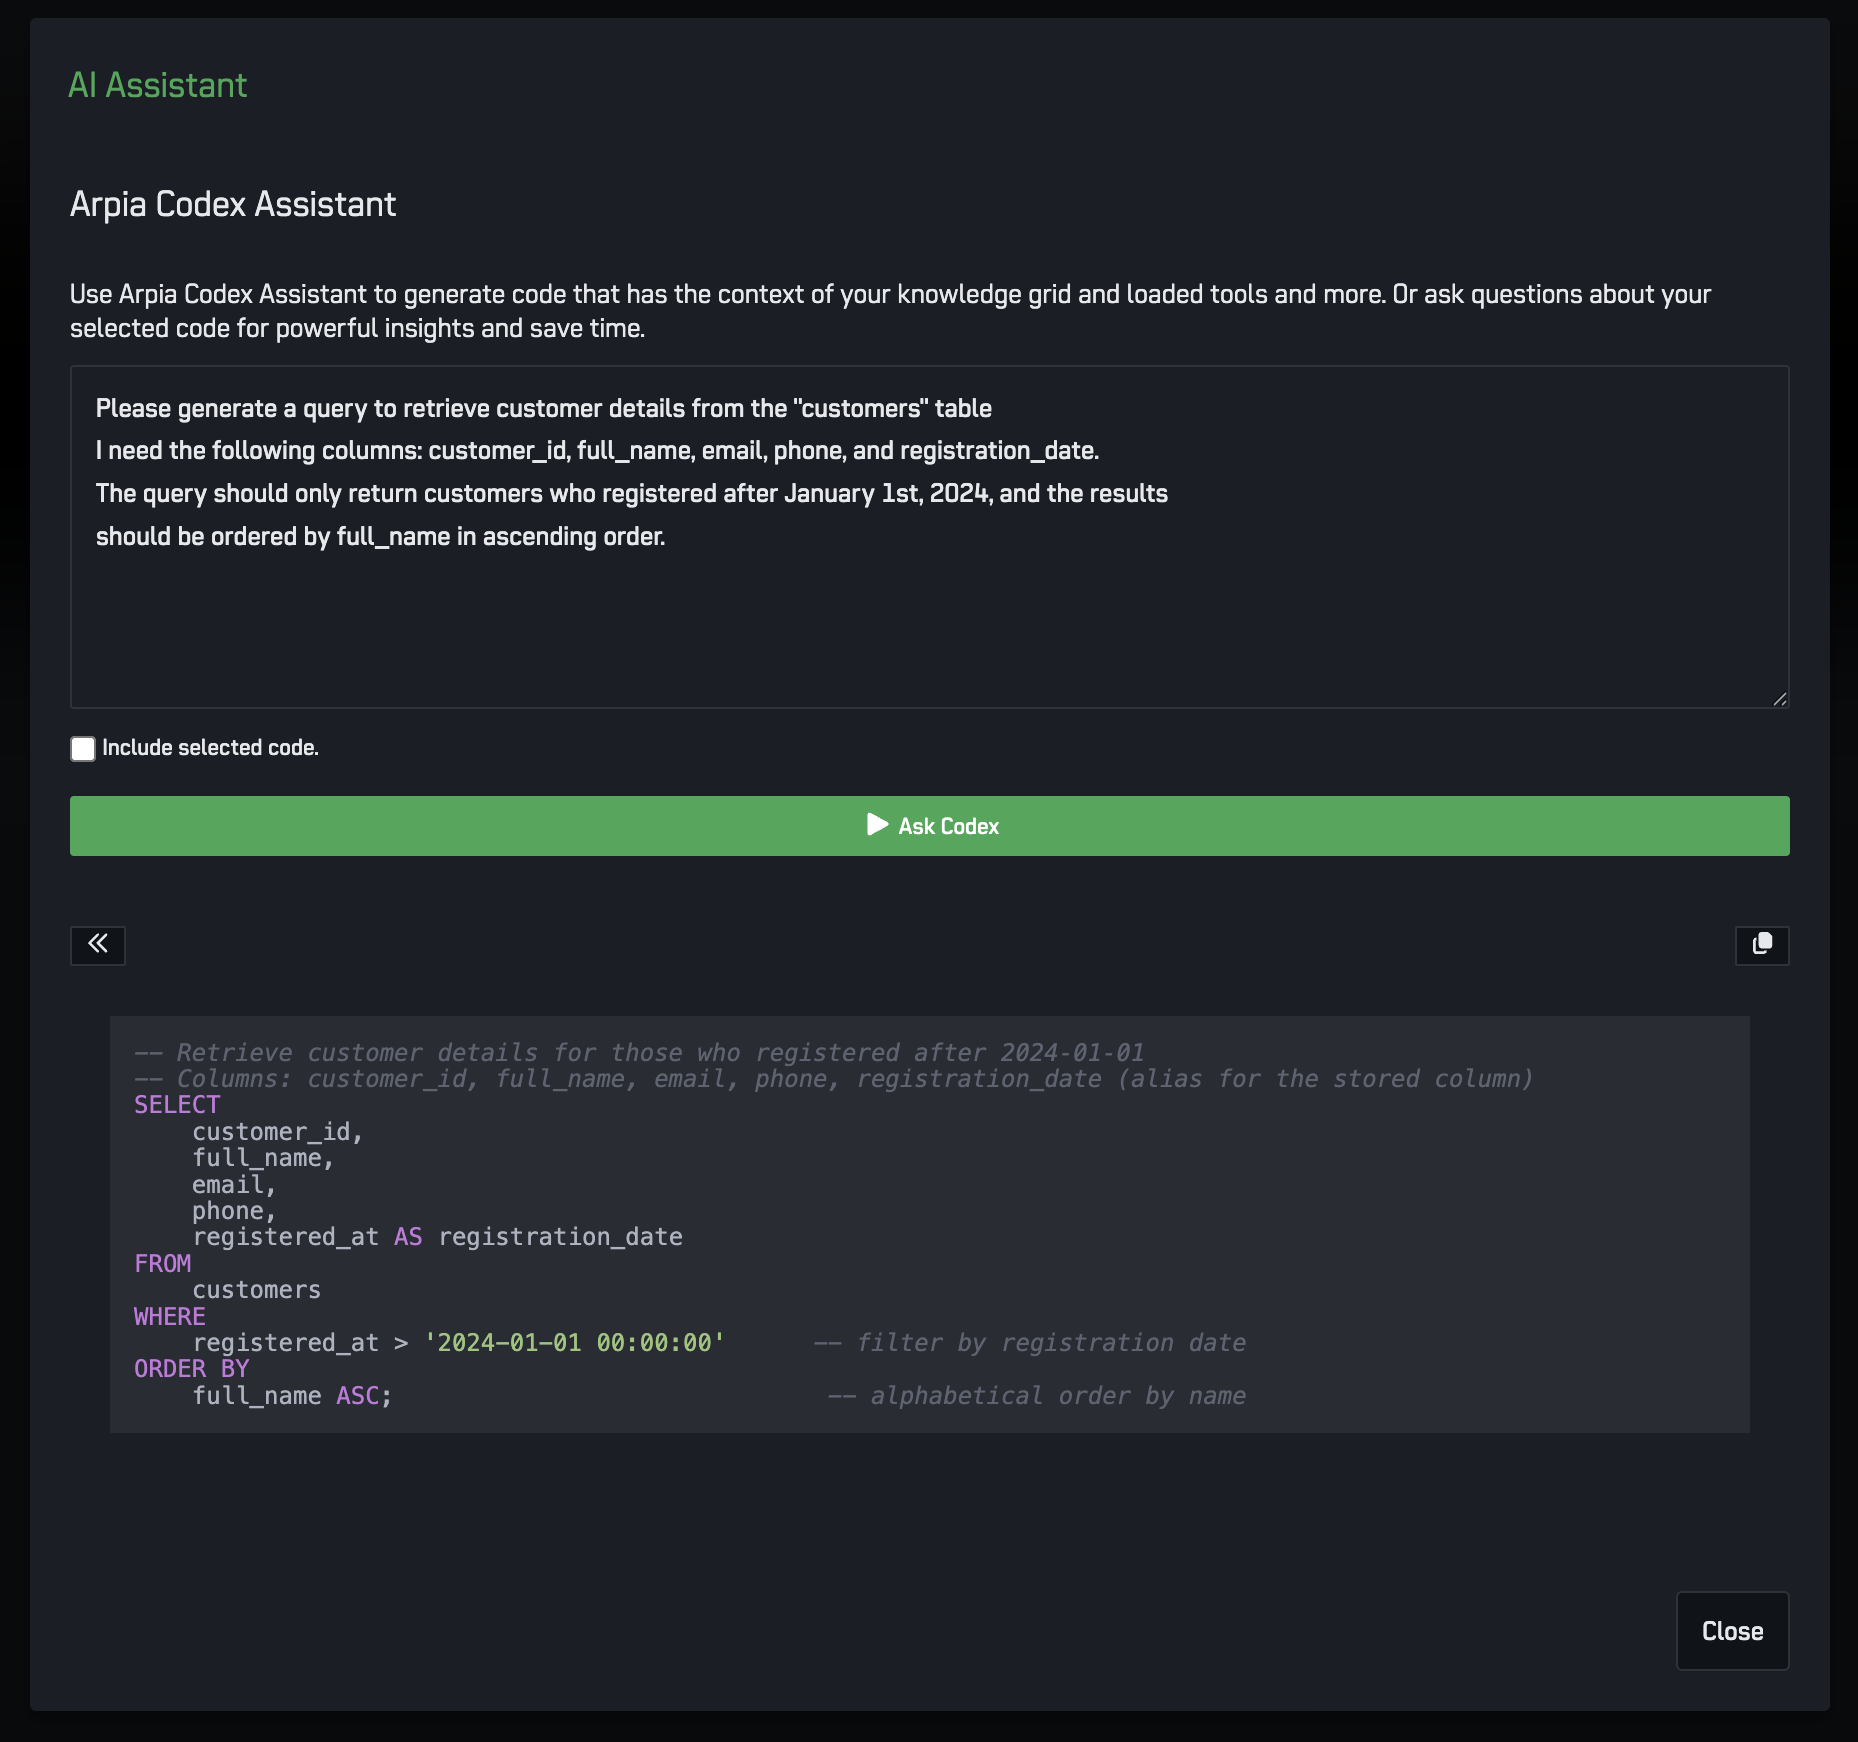The image size is (1858, 1742).
Task: Click the 'email,' code line
Action: pos(234,1185)
